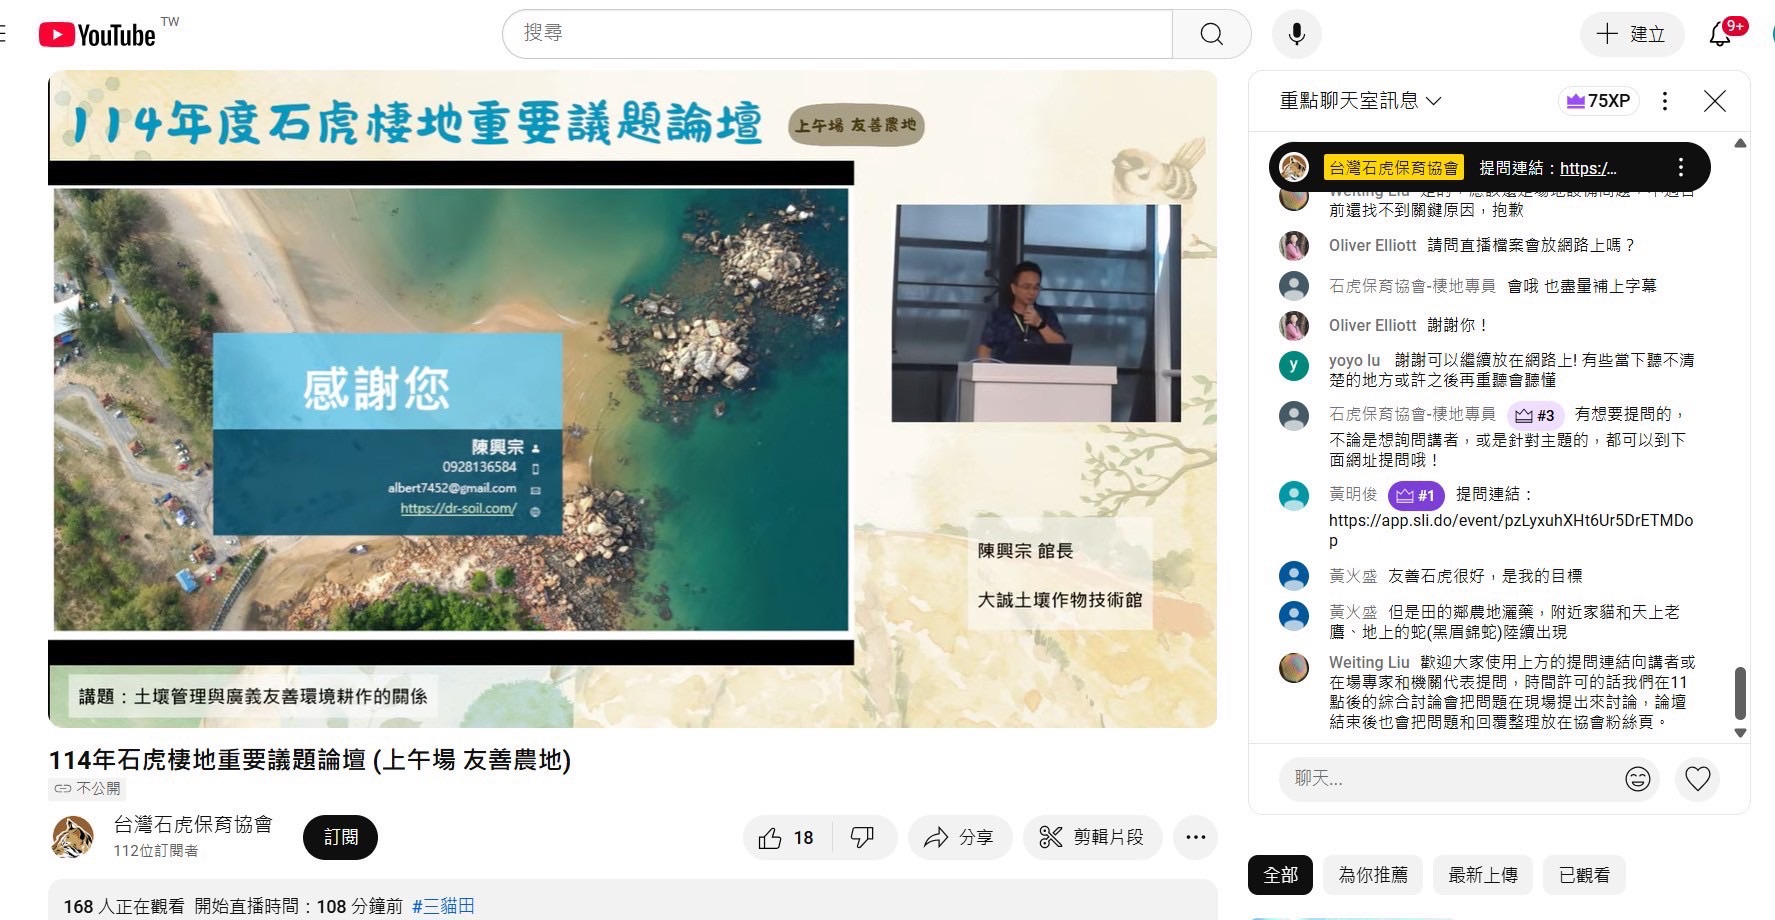Screen dimensions: 1775x920
Task: Dislike the video with thumbs down
Action: pyautogui.click(x=863, y=838)
